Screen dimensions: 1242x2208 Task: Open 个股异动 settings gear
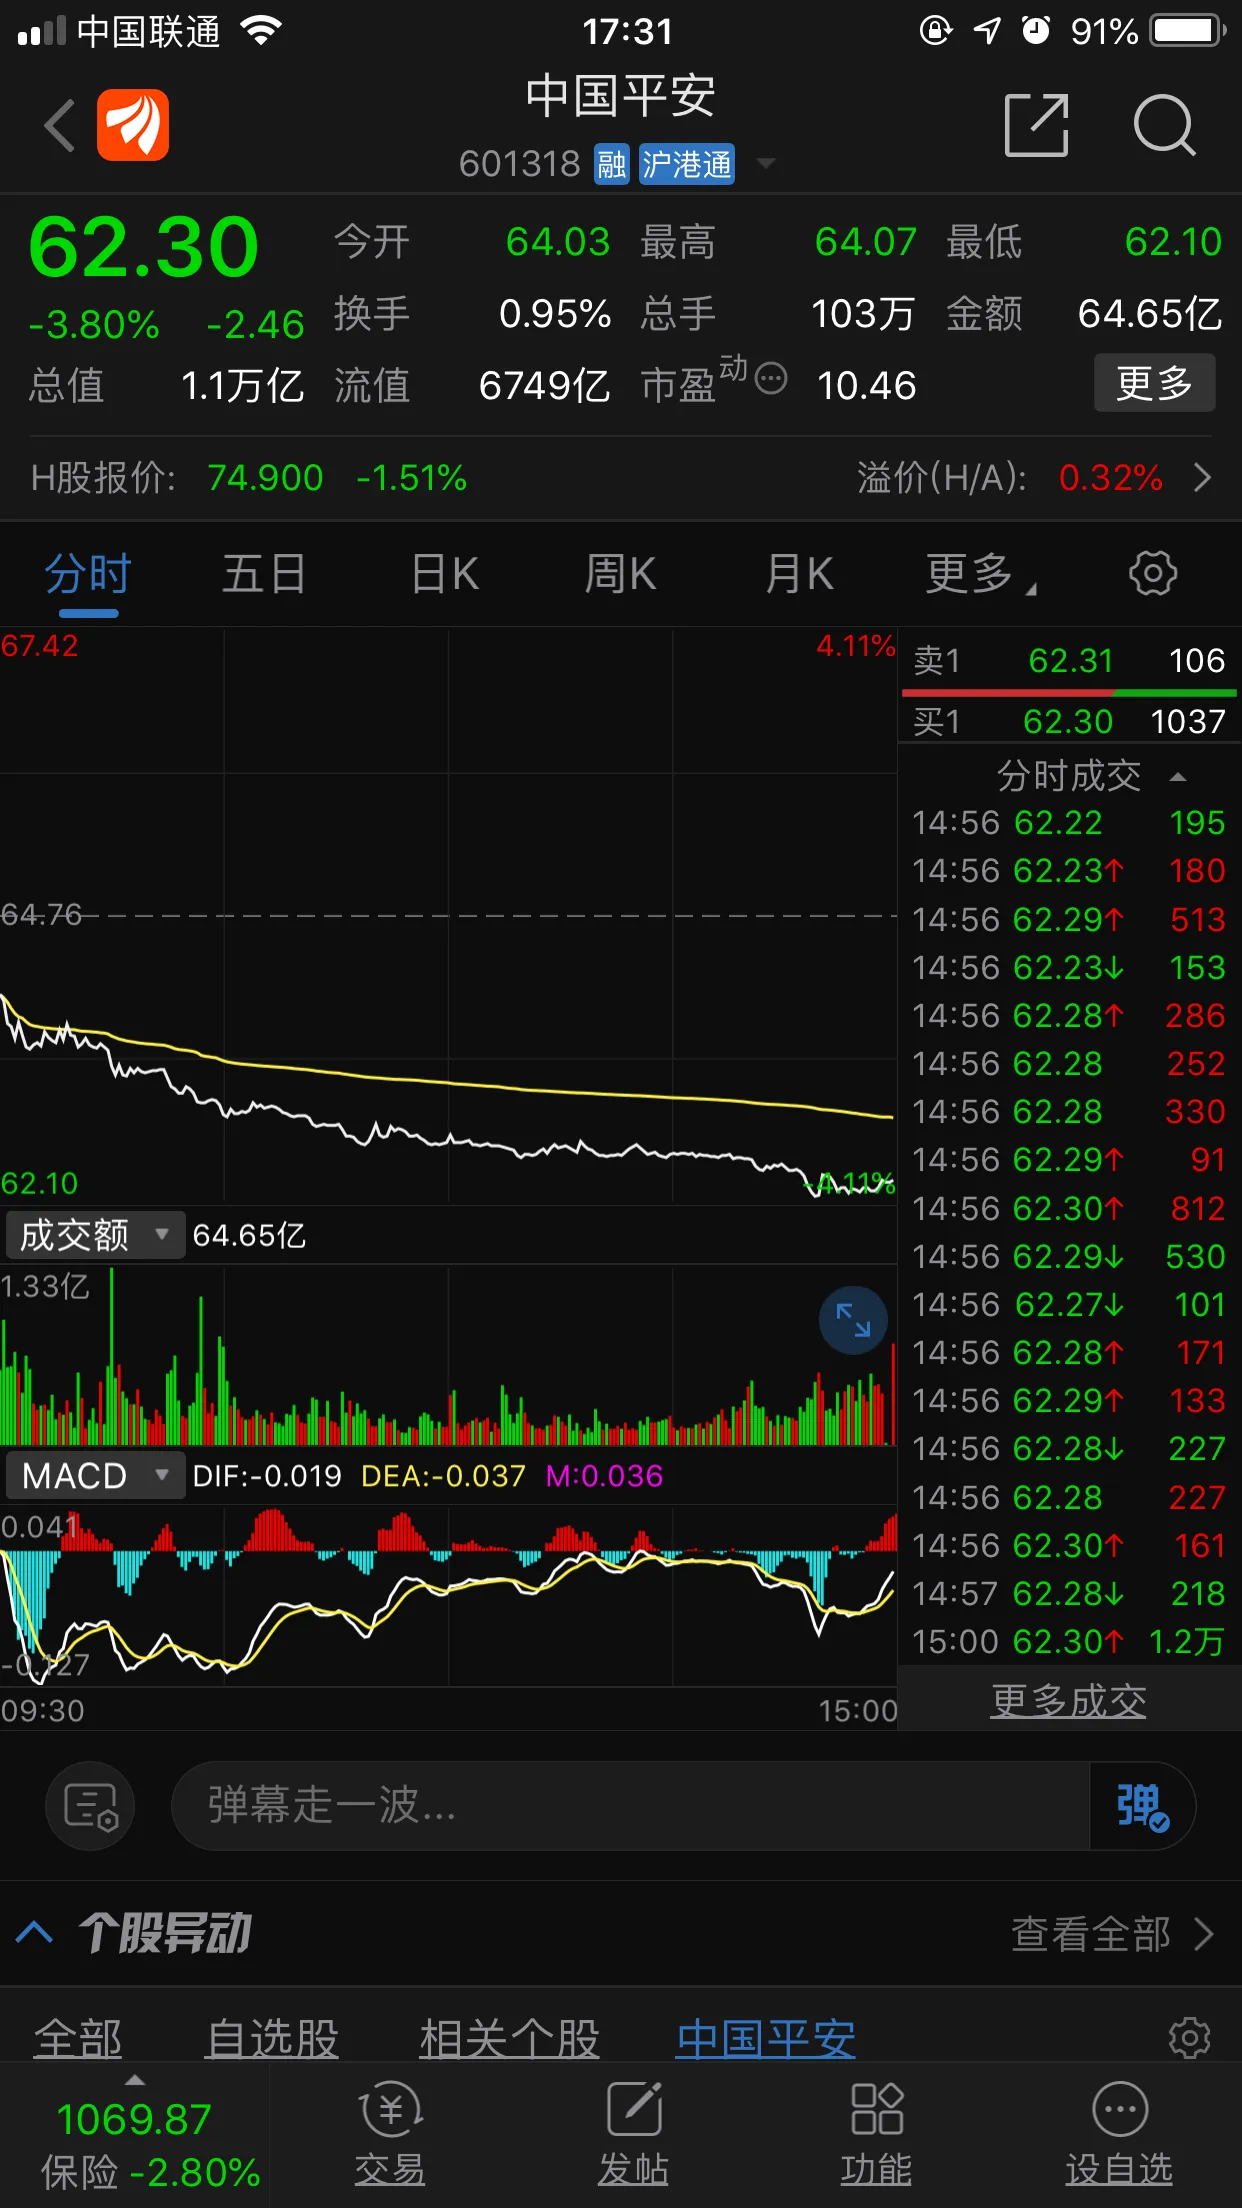1189,2037
